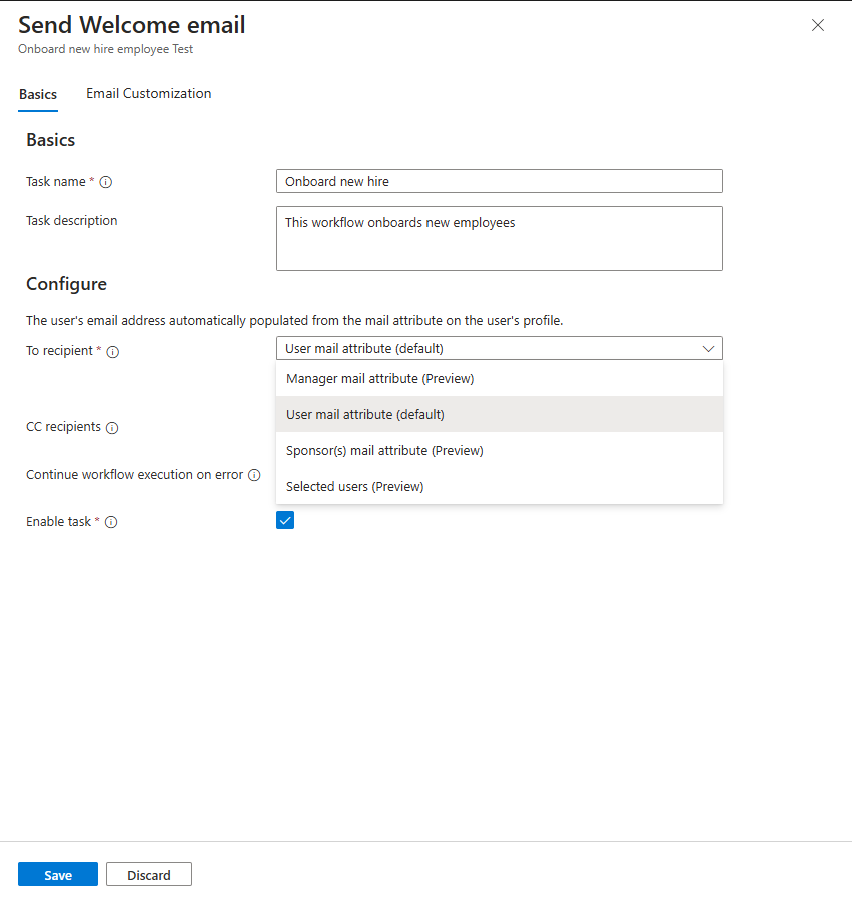The width and height of the screenshot is (852, 906).
Task: Select User mail attribute (default) option
Action: click(x=366, y=414)
